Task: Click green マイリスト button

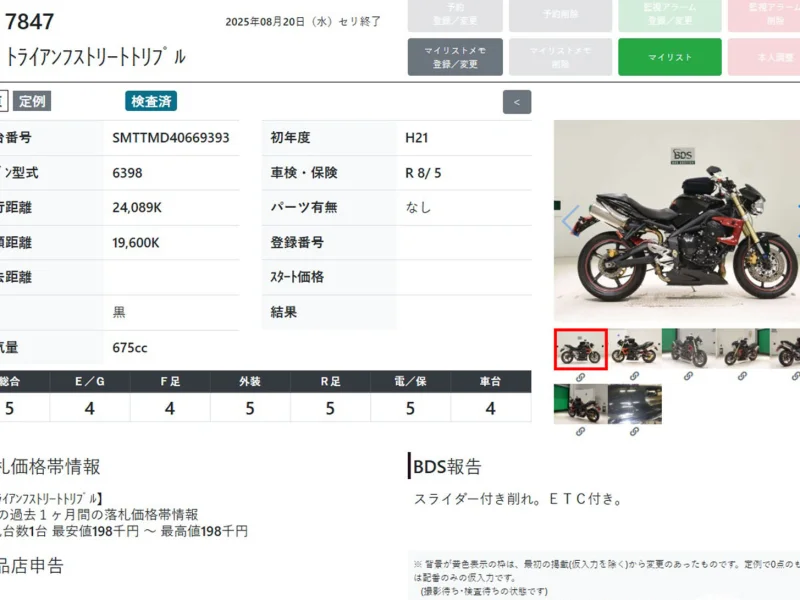Action: (x=670, y=57)
